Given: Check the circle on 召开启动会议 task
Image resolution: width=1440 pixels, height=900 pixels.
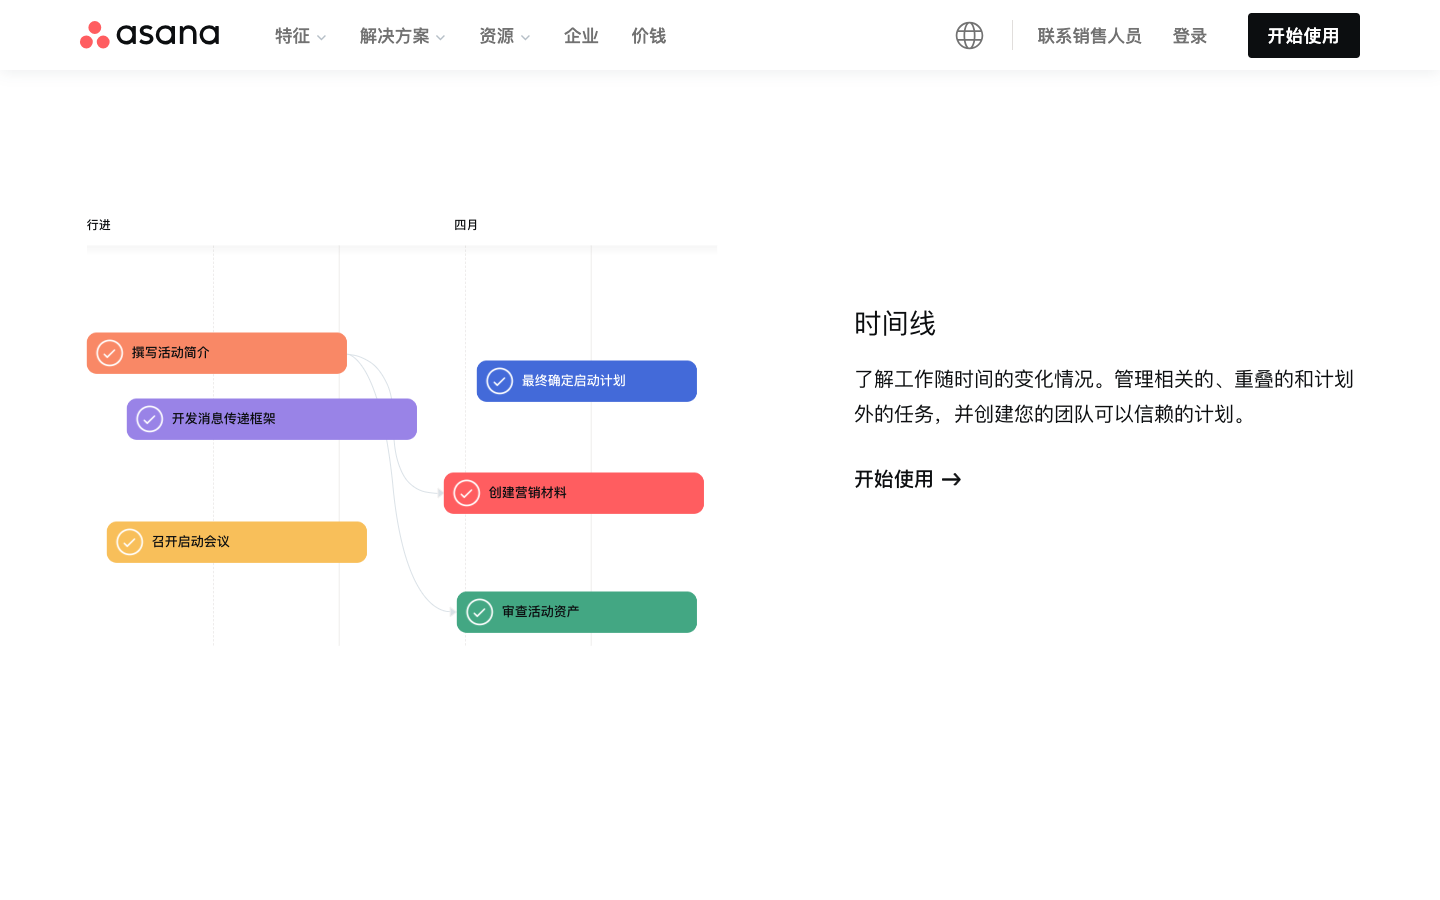Looking at the screenshot, I should (x=130, y=542).
